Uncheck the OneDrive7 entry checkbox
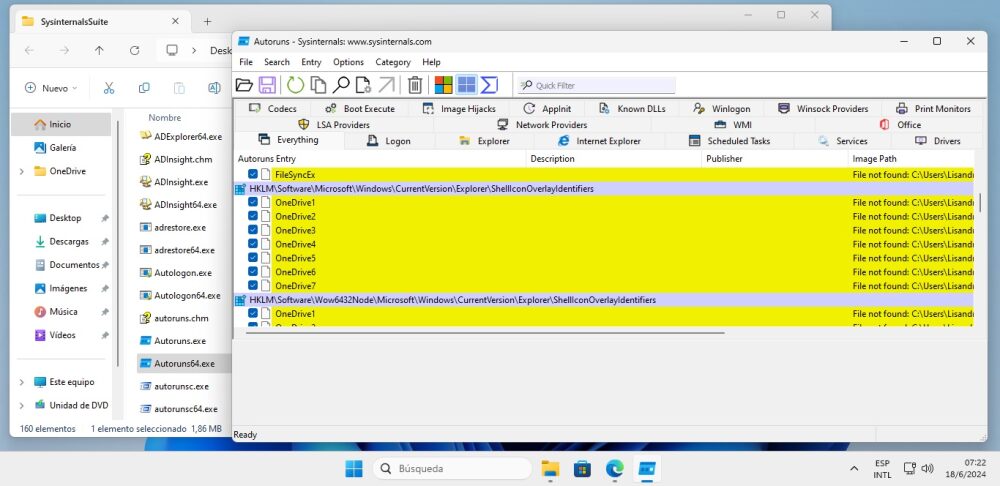 [253, 285]
